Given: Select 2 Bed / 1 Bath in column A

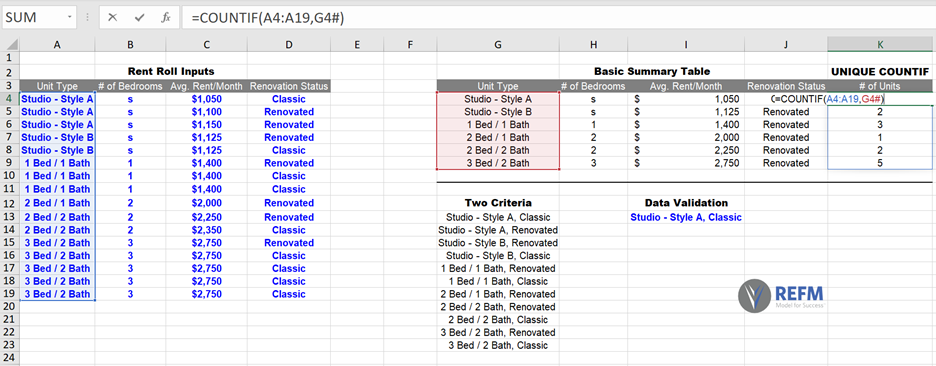Looking at the screenshot, I should 57,203.
